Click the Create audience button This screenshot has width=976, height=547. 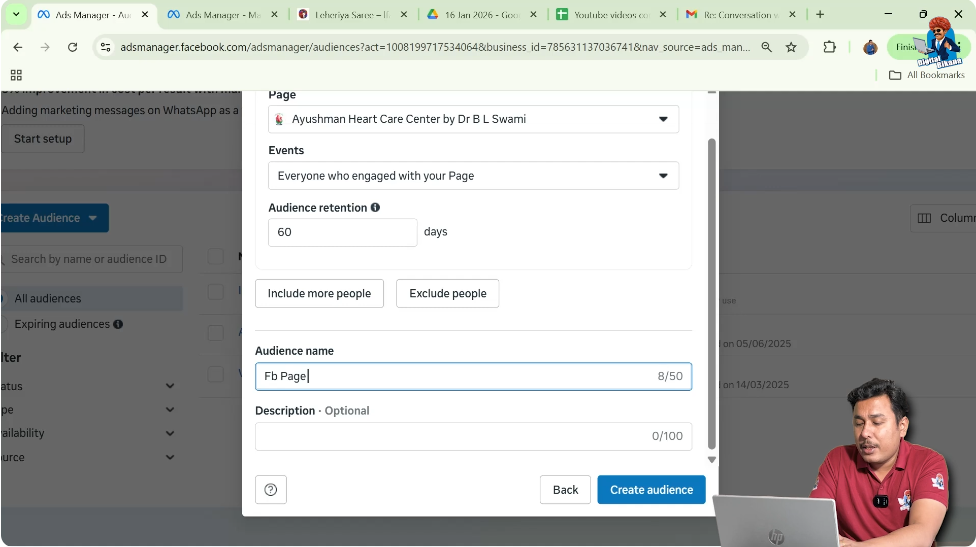(651, 490)
